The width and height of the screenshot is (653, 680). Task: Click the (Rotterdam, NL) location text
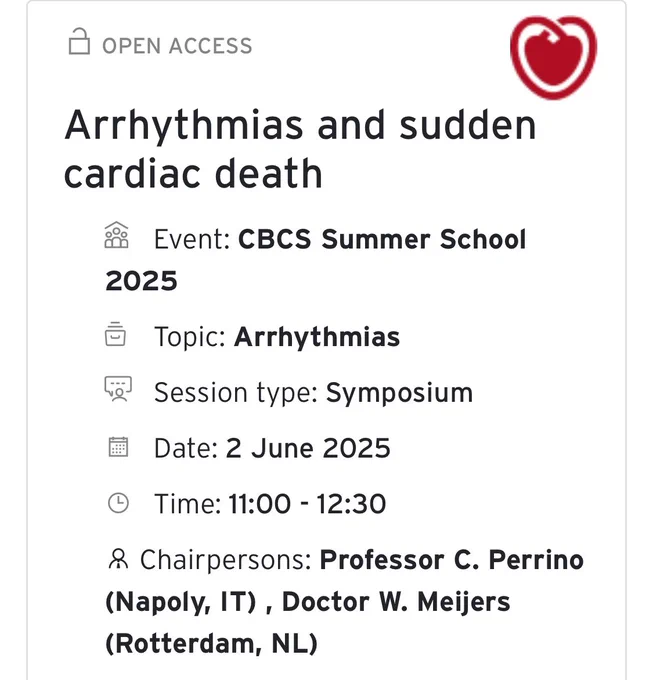point(211,644)
